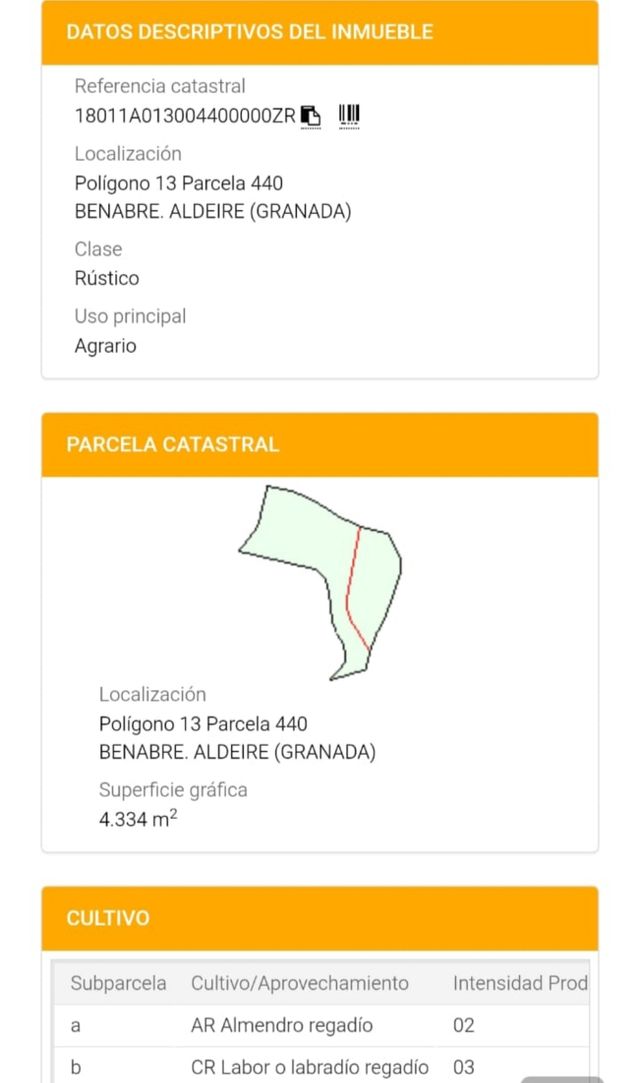Tap the Rústico class value
Viewport: 640px width, 1083px height.
tap(107, 278)
